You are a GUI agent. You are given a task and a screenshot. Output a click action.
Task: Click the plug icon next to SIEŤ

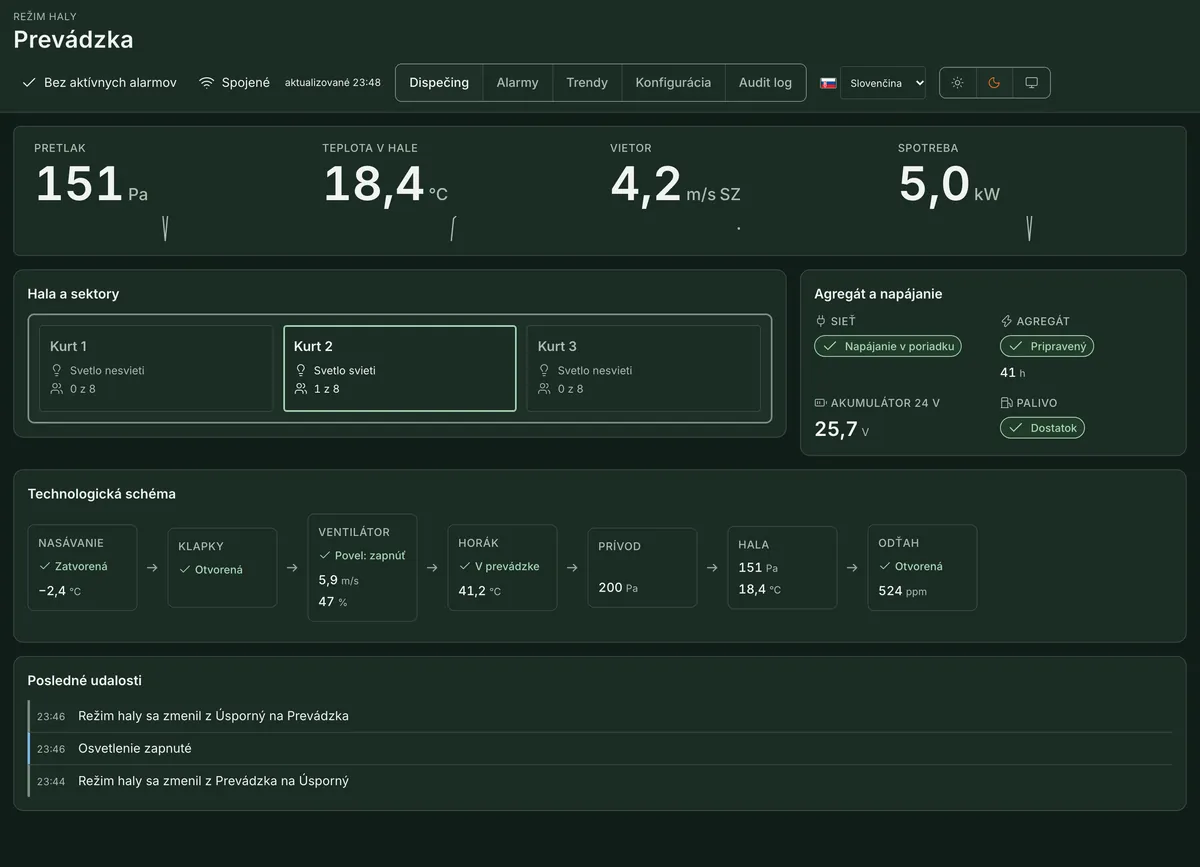pos(821,321)
